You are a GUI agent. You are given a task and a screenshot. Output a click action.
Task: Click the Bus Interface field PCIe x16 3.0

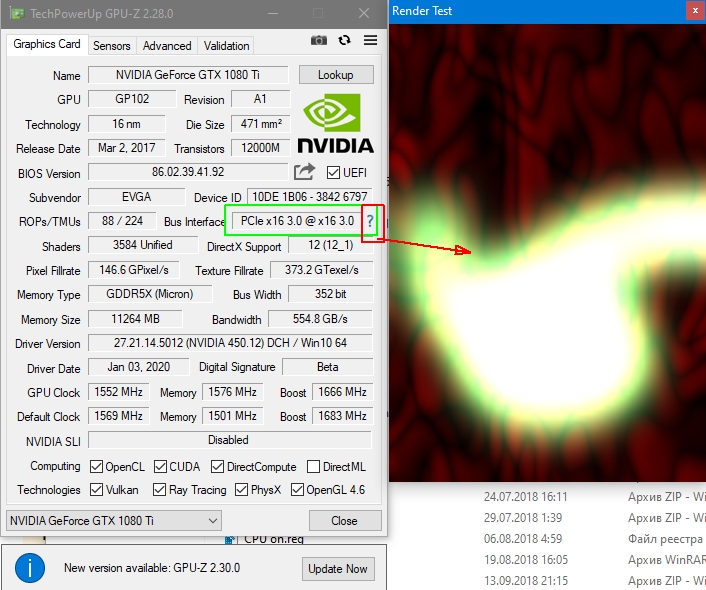point(297,221)
